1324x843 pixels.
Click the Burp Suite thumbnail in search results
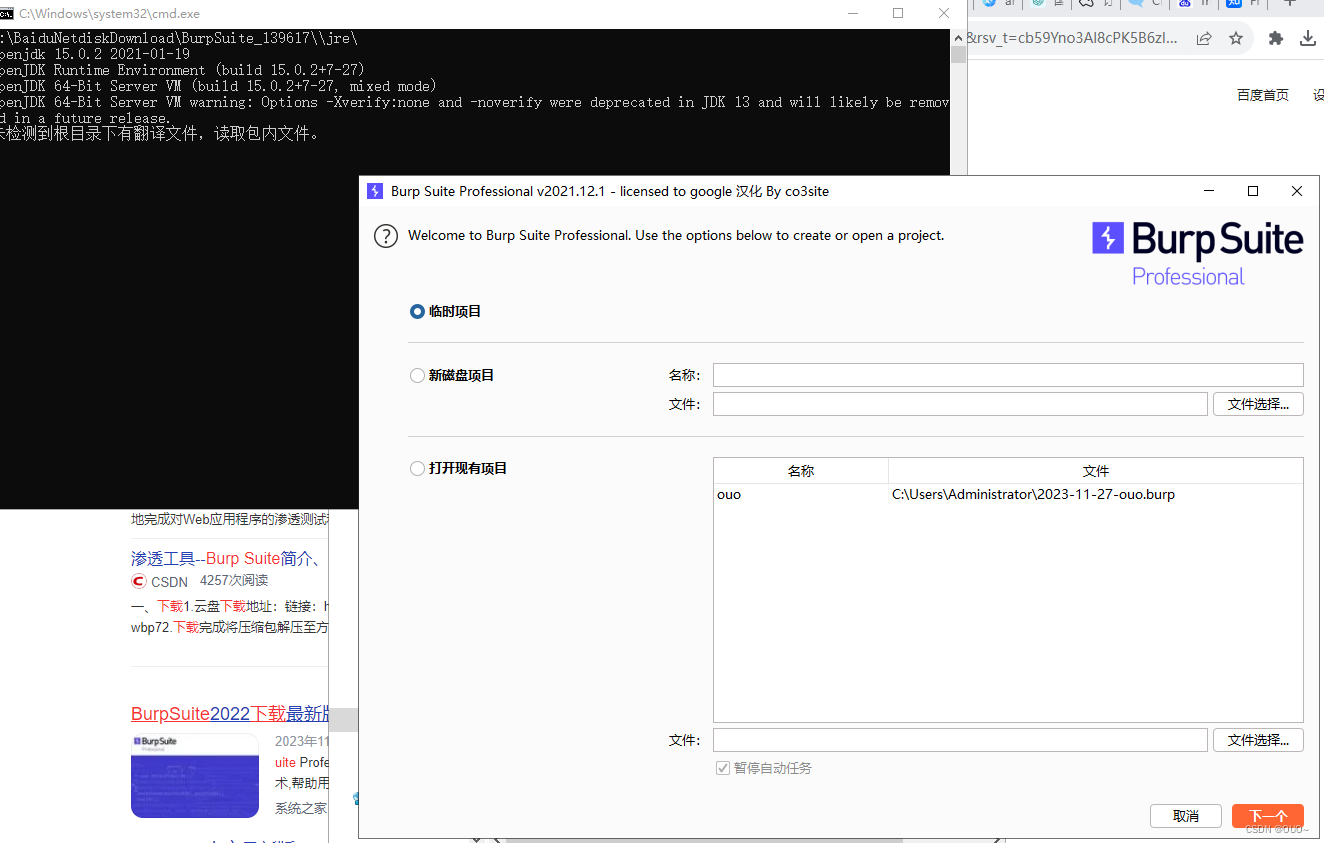point(195,776)
